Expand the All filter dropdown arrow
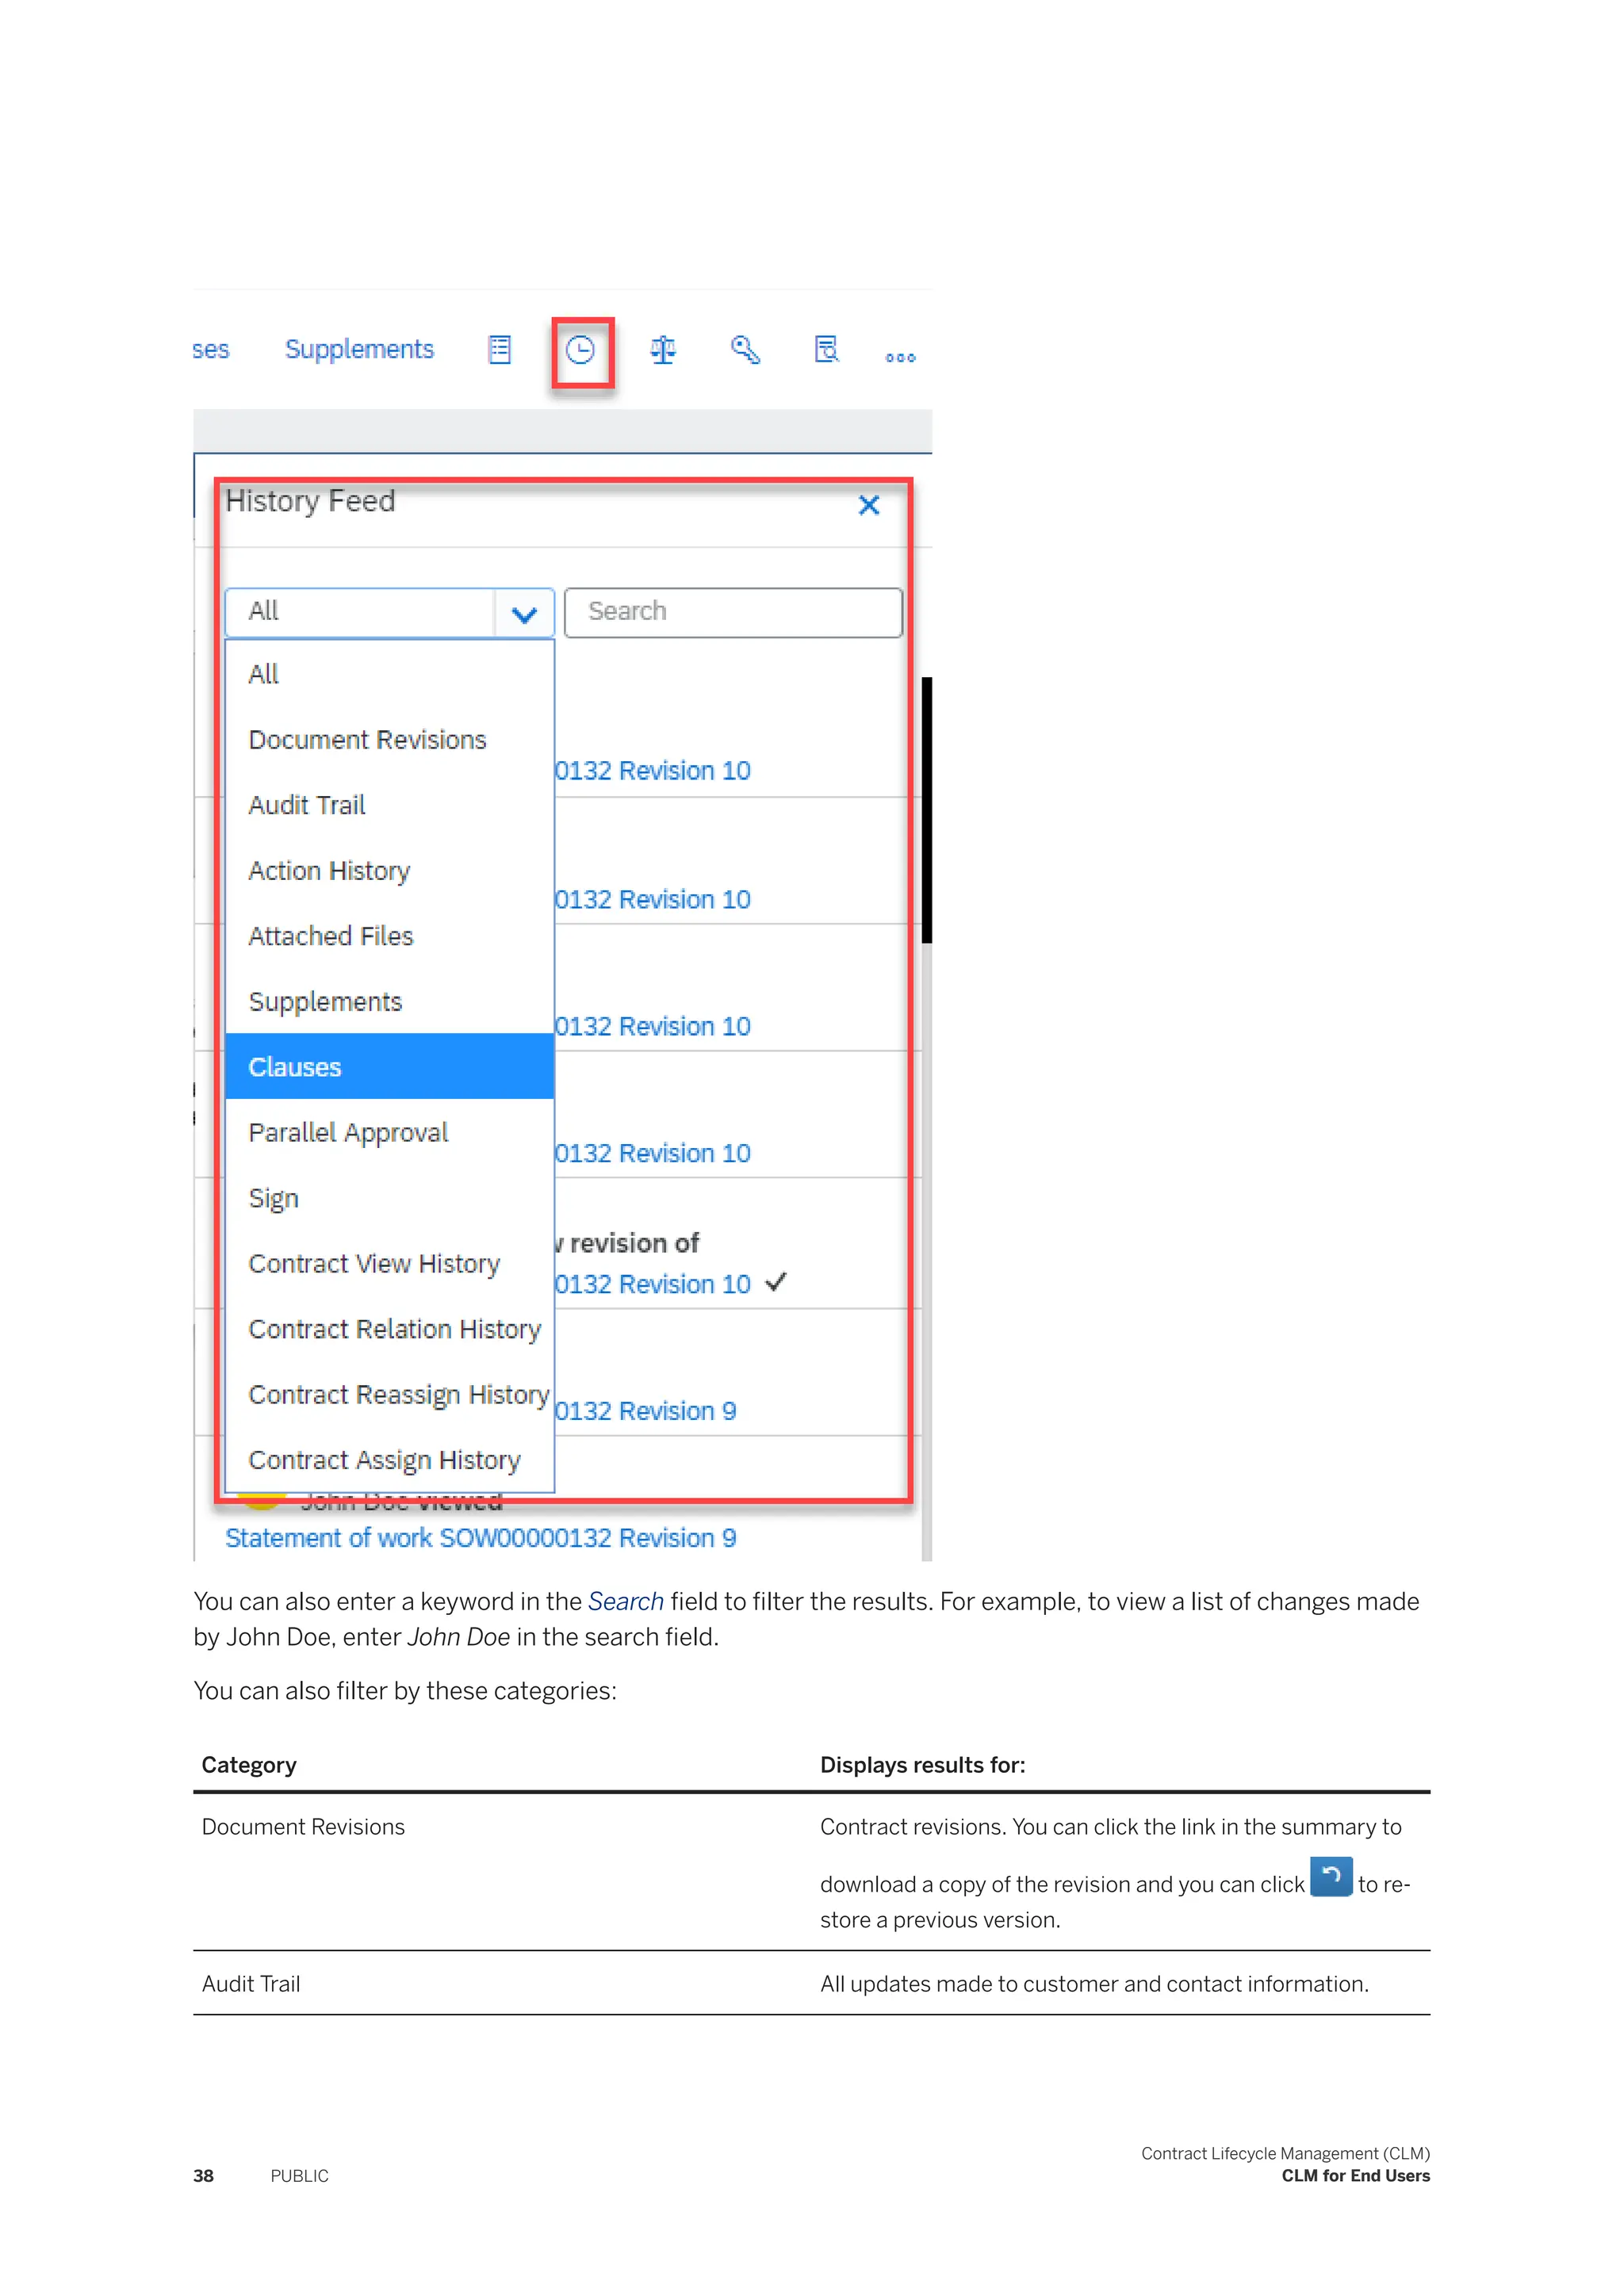 tap(524, 613)
